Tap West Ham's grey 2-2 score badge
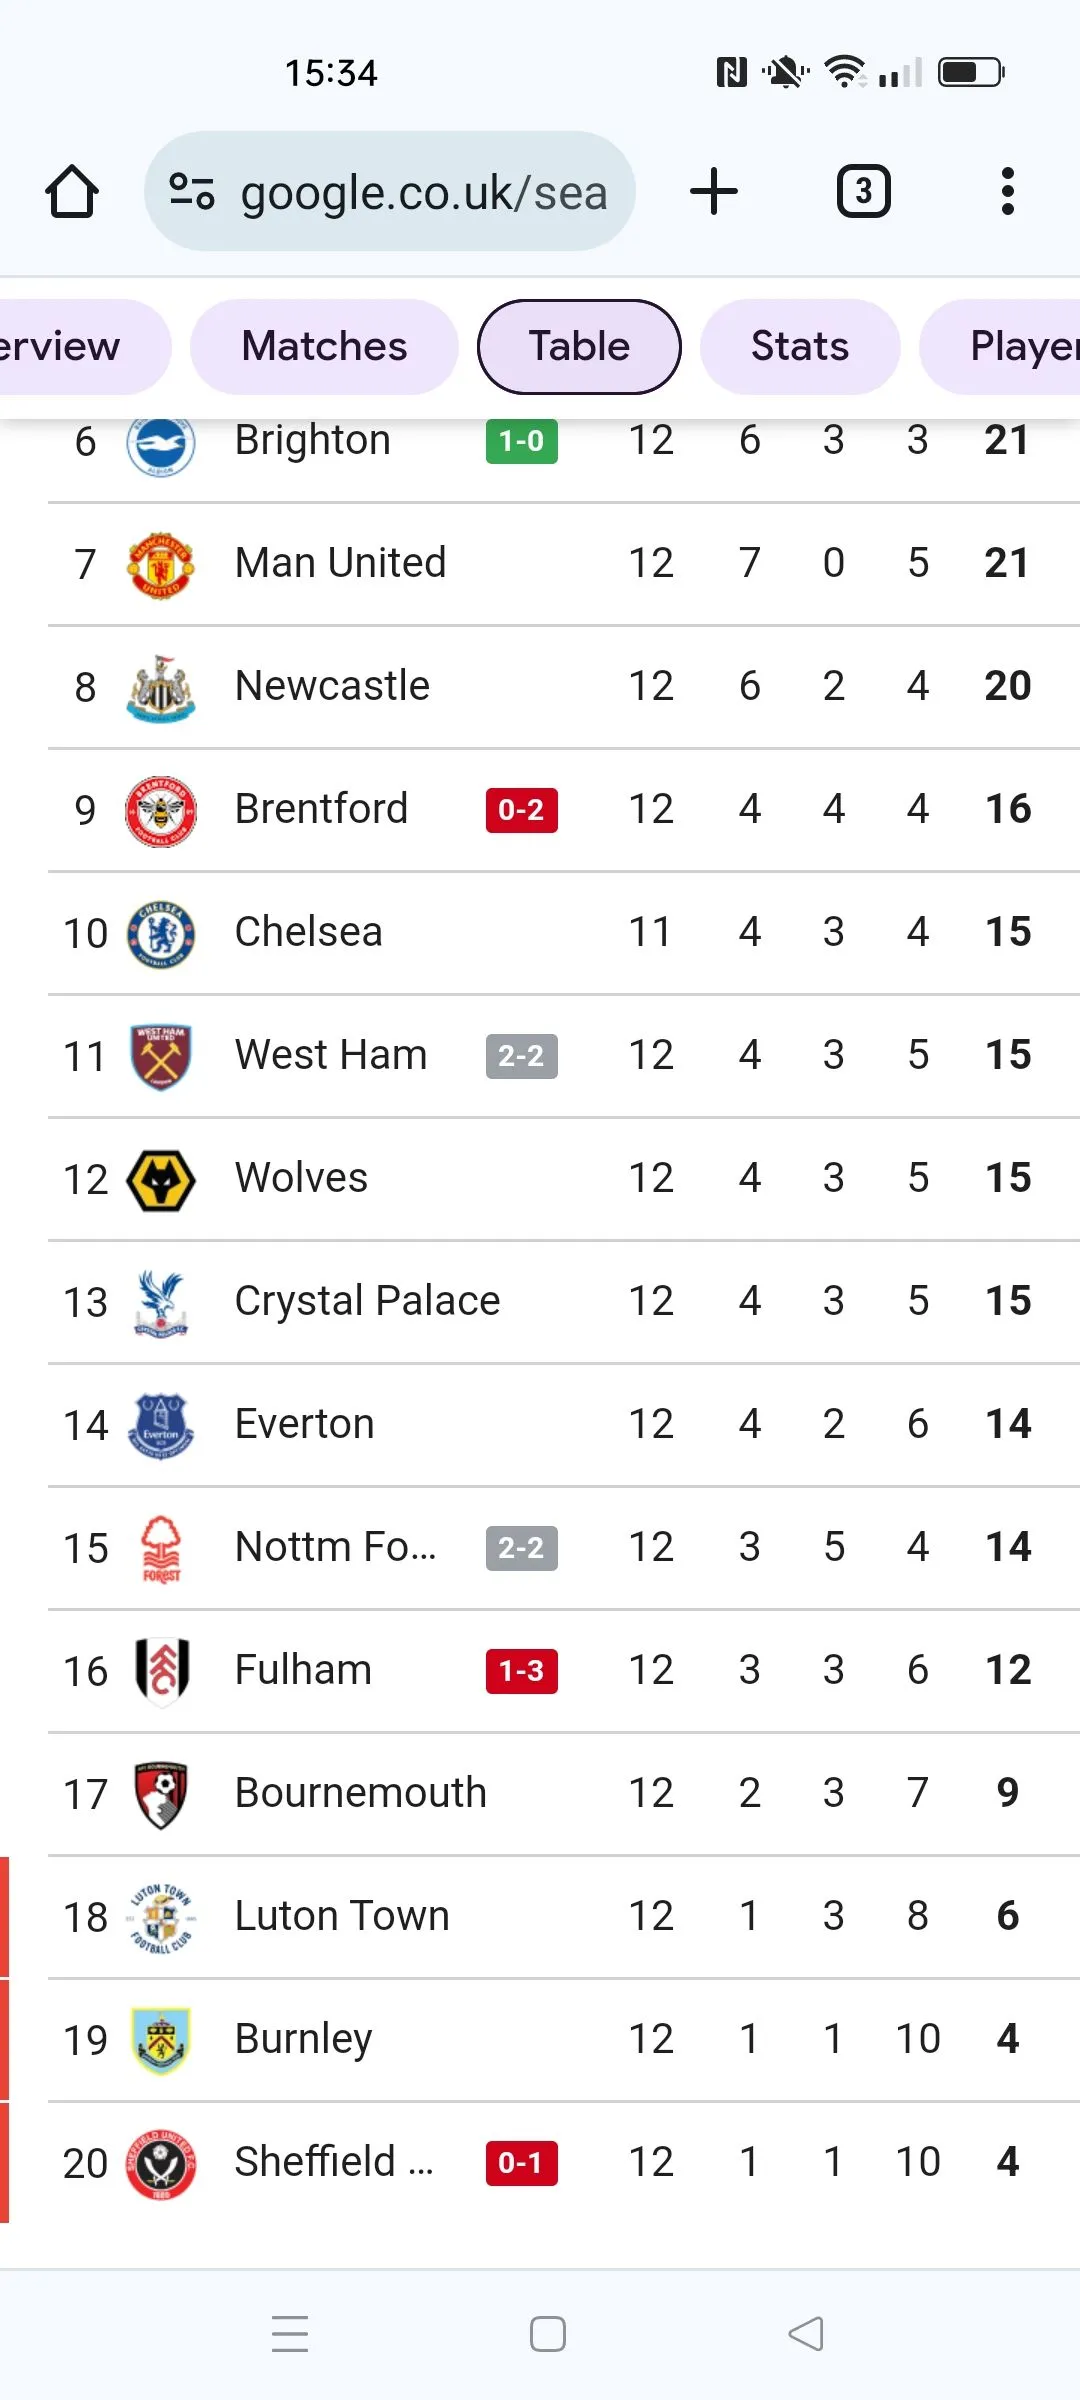The image size is (1080, 2400). coord(521,1056)
